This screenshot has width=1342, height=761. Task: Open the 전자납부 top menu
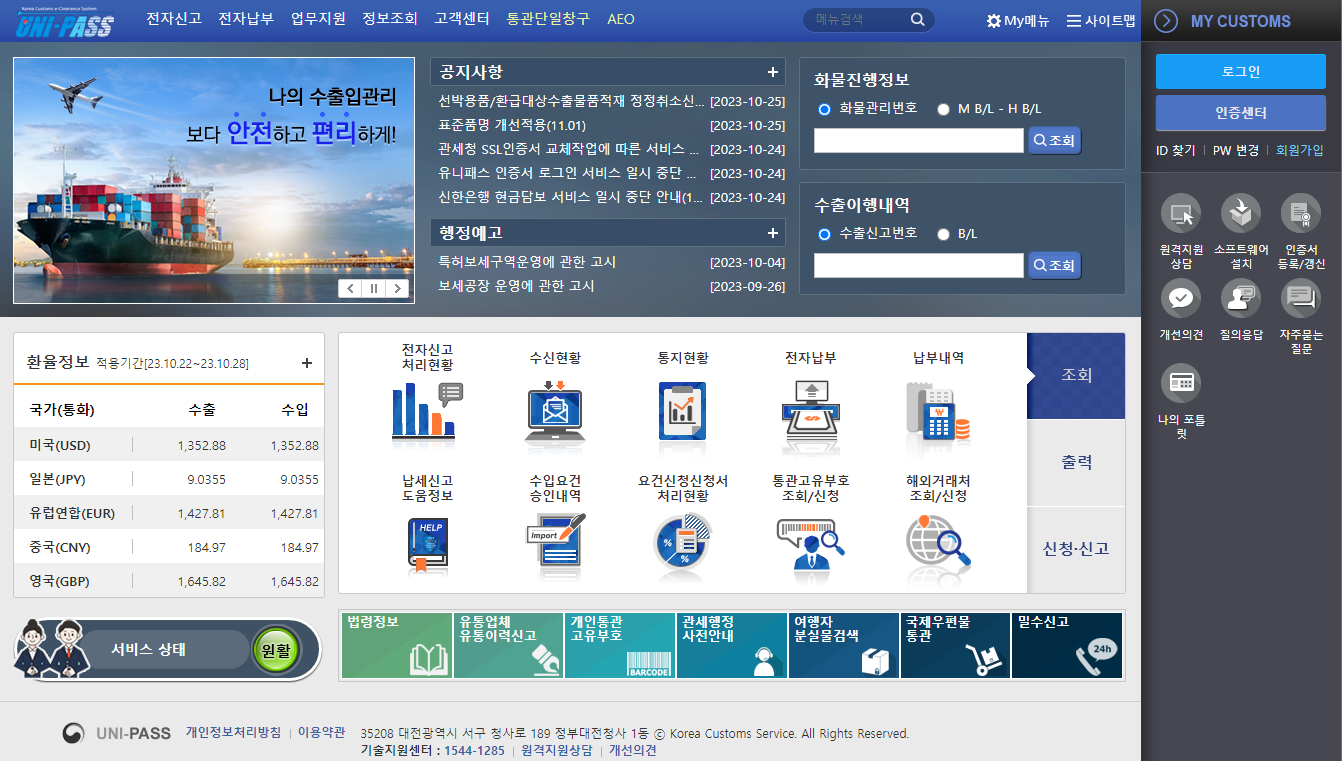(x=246, y=19)
